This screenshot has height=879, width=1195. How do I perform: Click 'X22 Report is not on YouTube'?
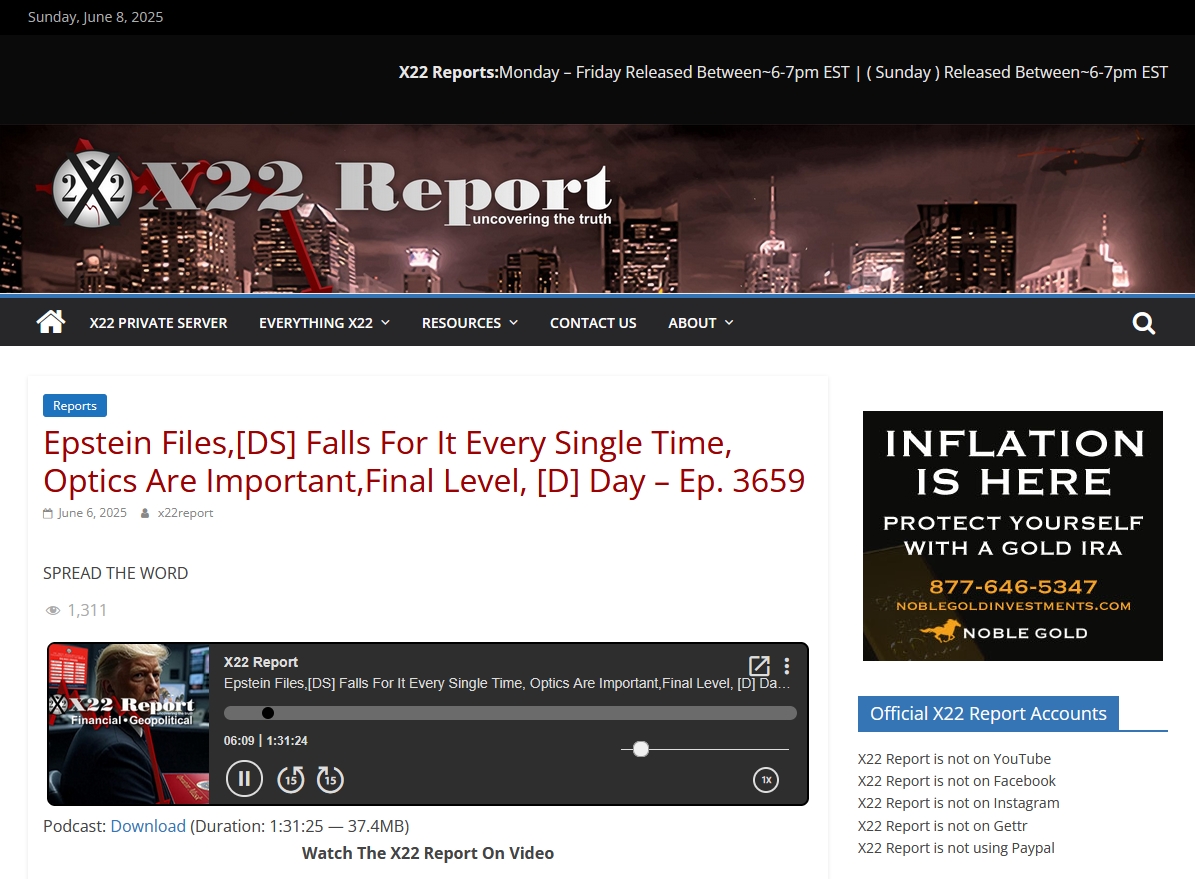[954, 759]
